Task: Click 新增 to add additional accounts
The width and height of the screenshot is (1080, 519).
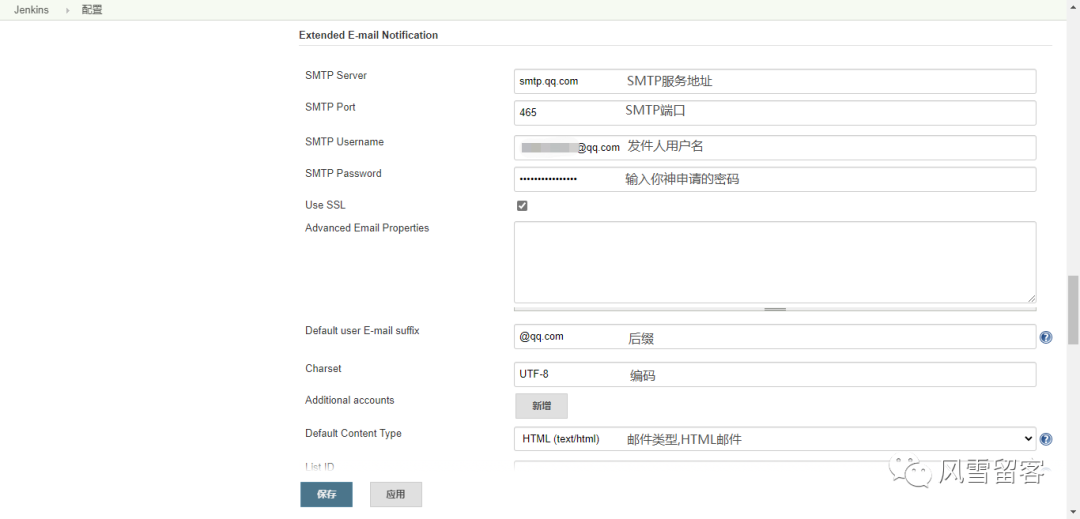Action: (x=541, y=406)
